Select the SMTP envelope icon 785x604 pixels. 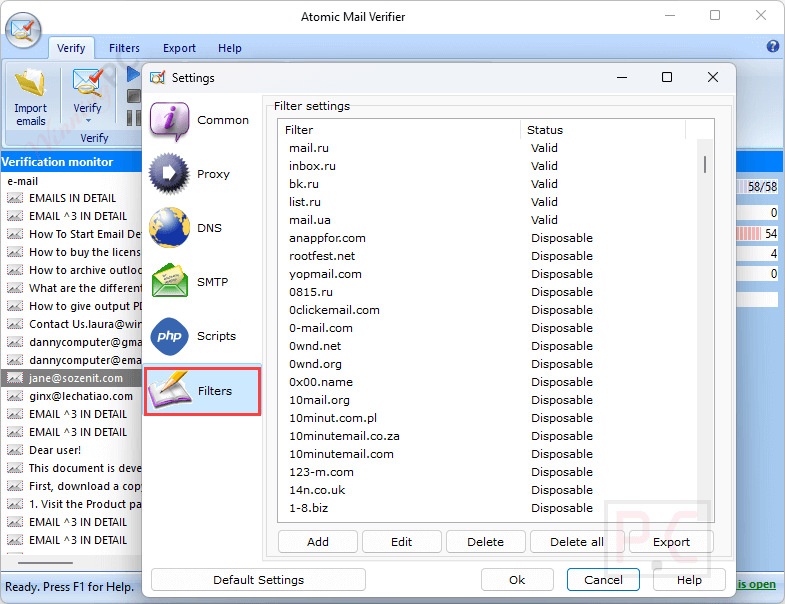(x=170, y=281)
